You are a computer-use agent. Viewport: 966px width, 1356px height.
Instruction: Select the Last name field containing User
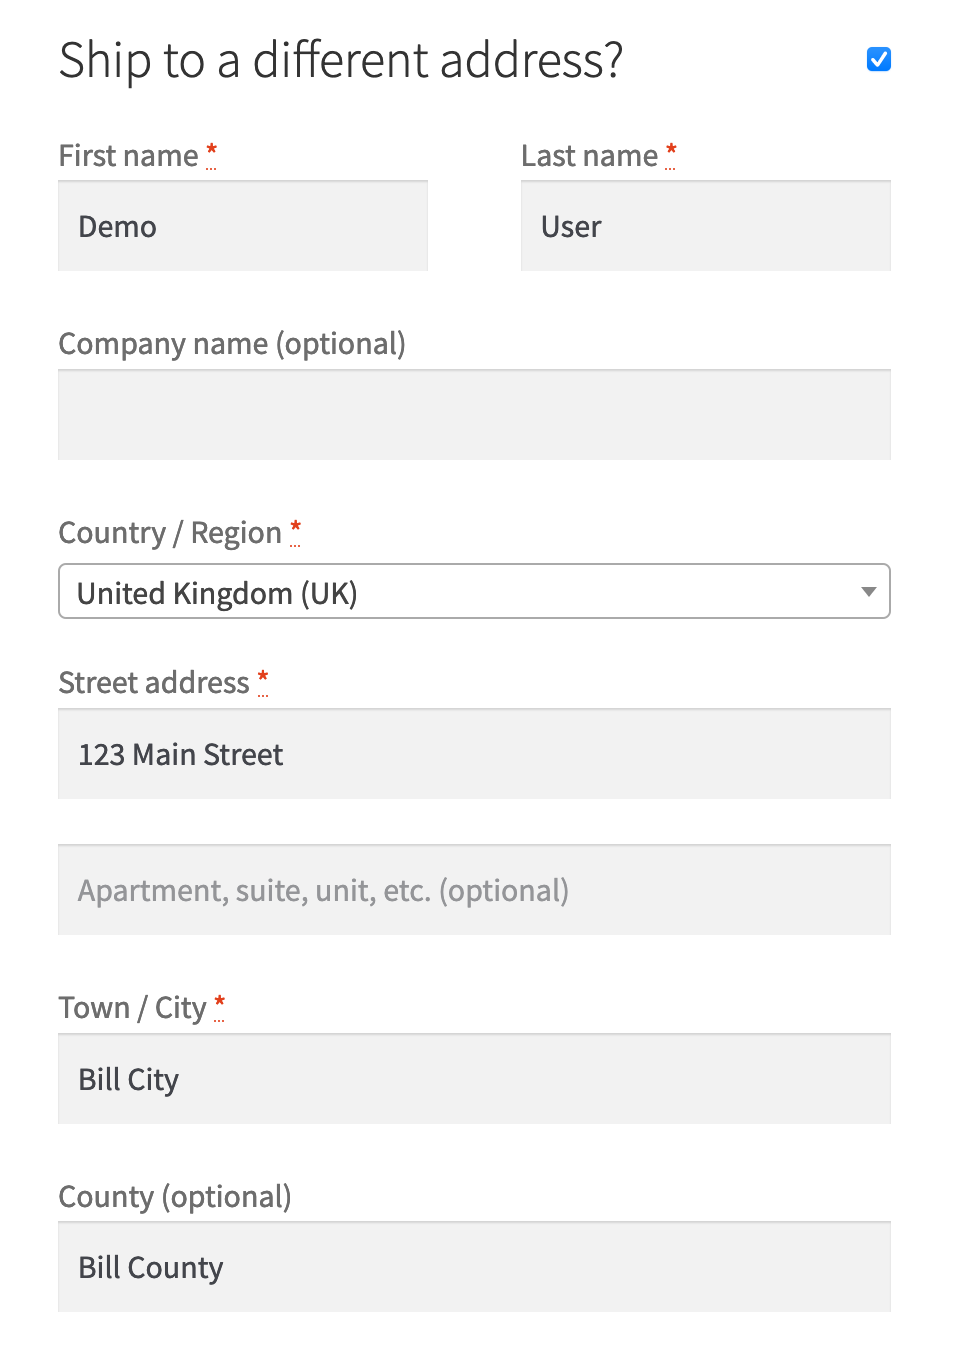point(705,226)
